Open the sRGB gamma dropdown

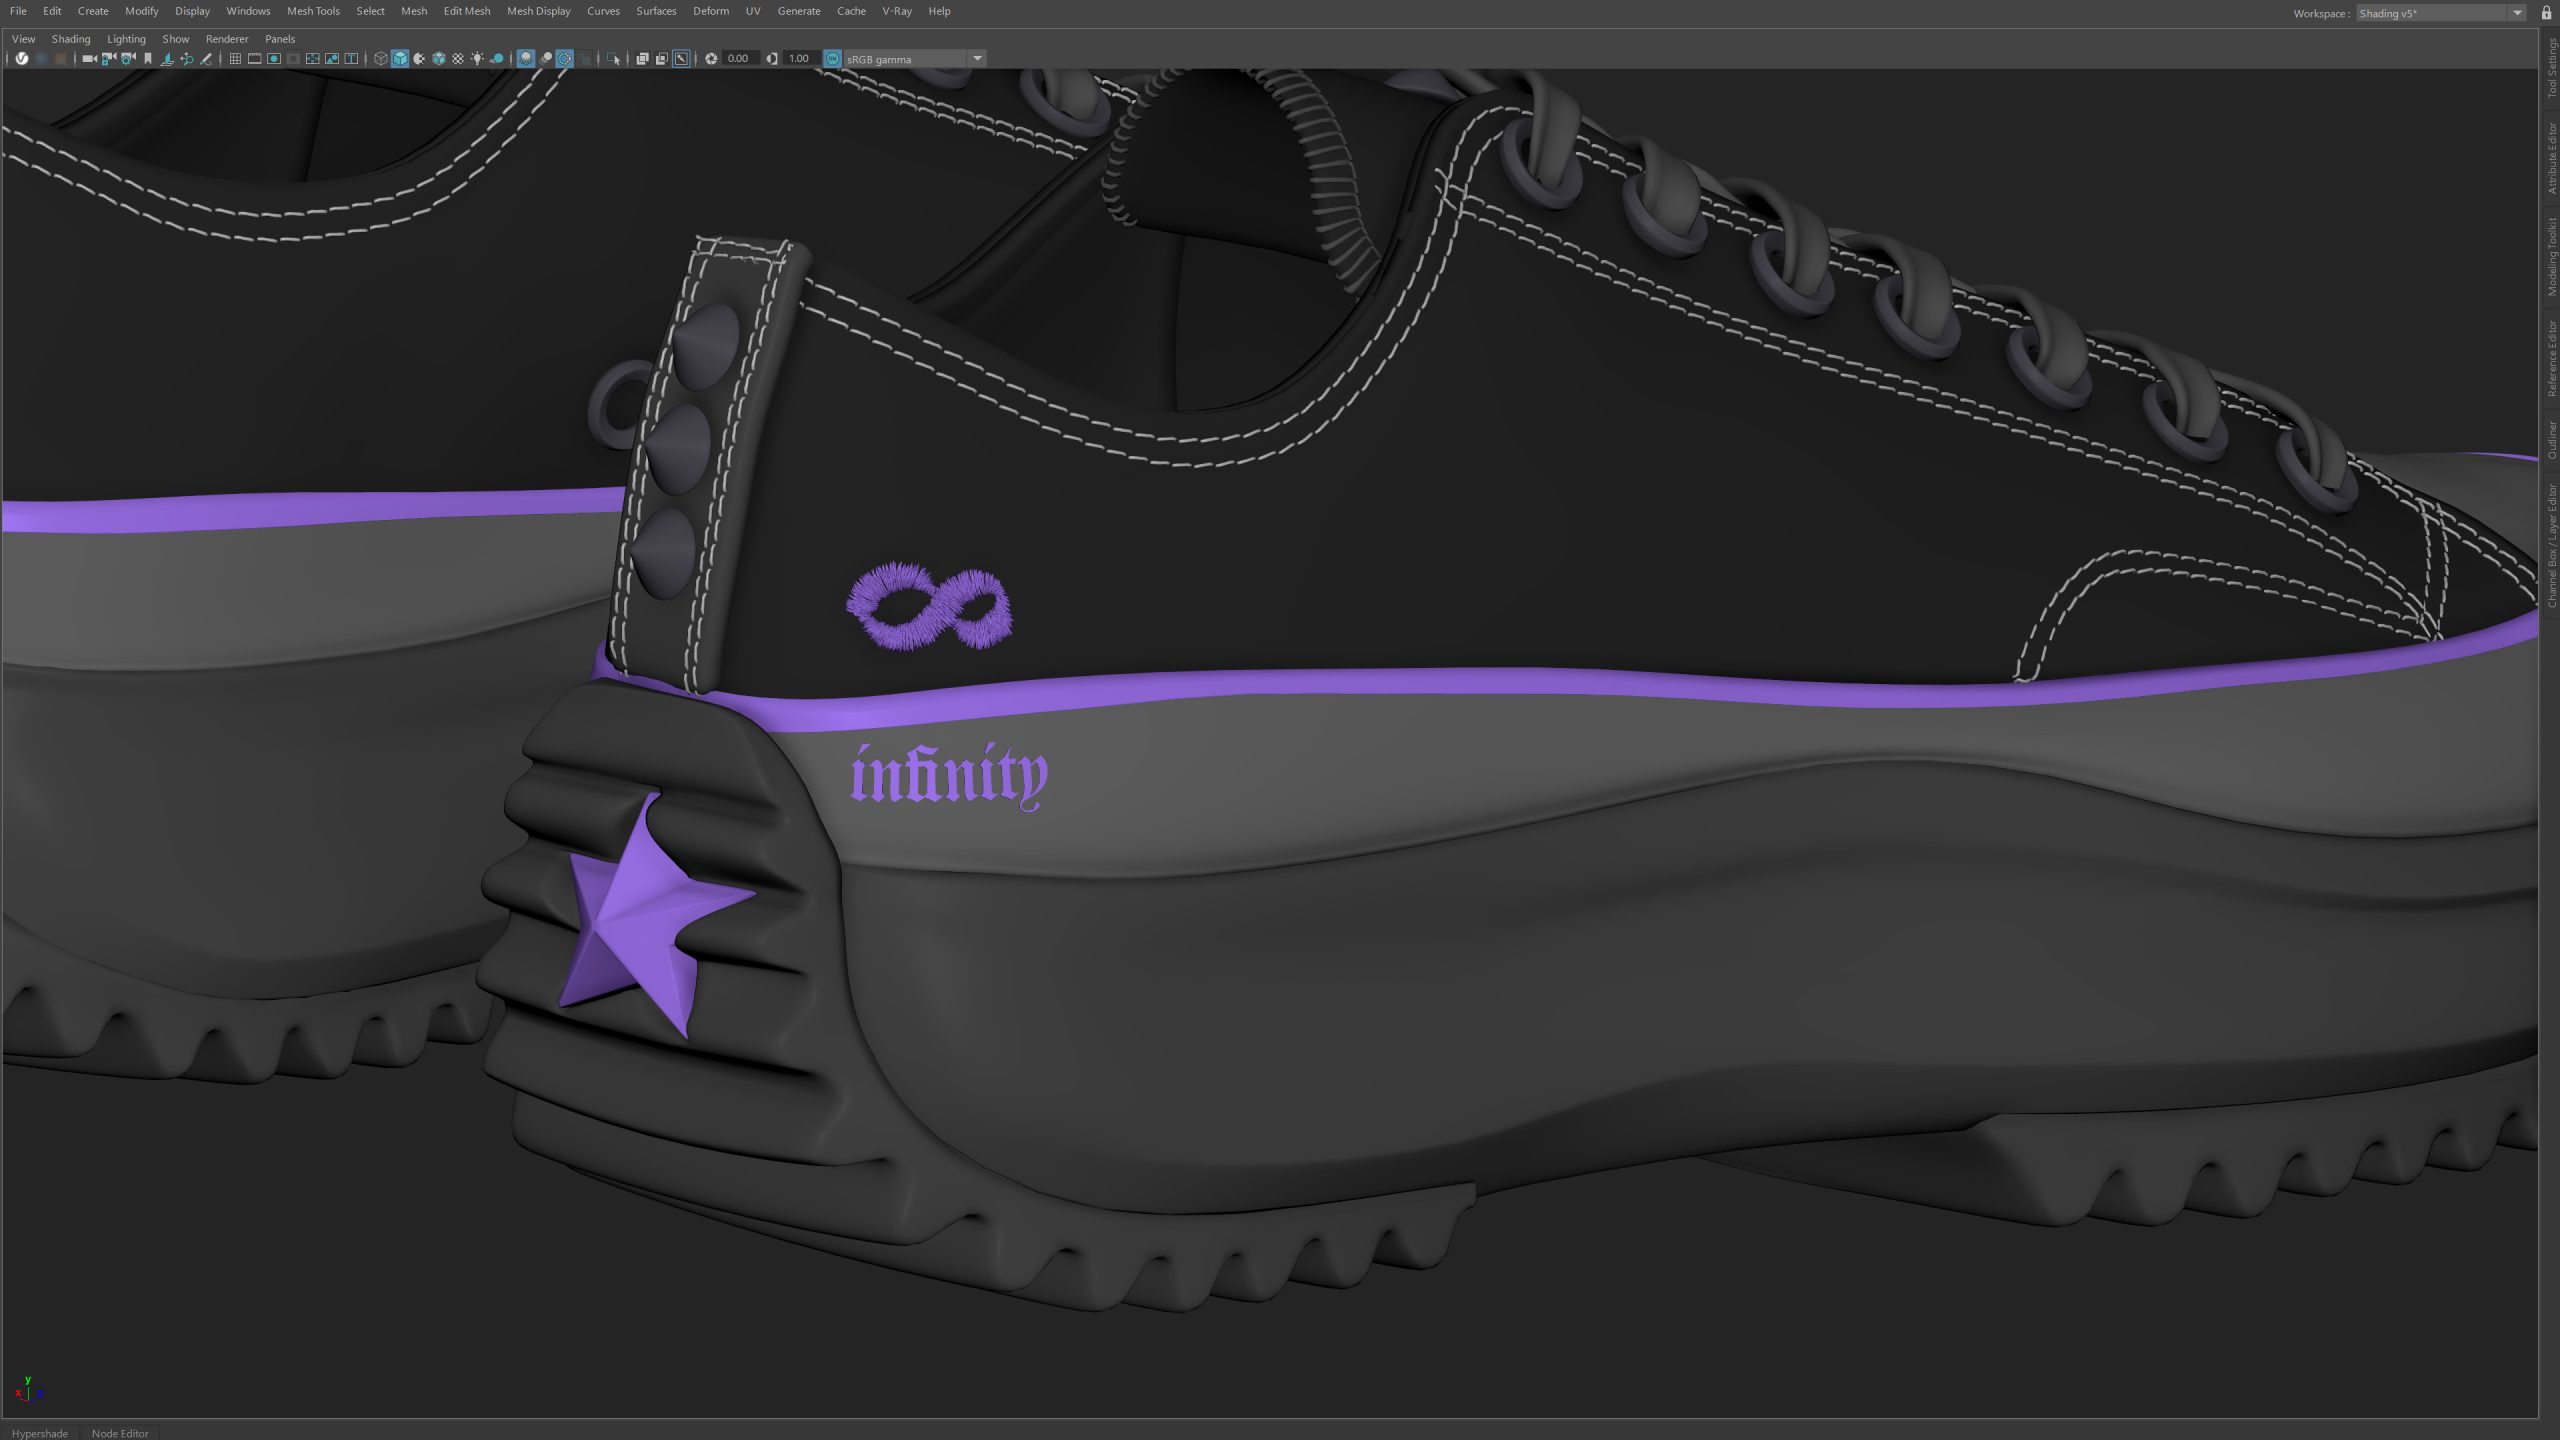(x=977, y=58)
